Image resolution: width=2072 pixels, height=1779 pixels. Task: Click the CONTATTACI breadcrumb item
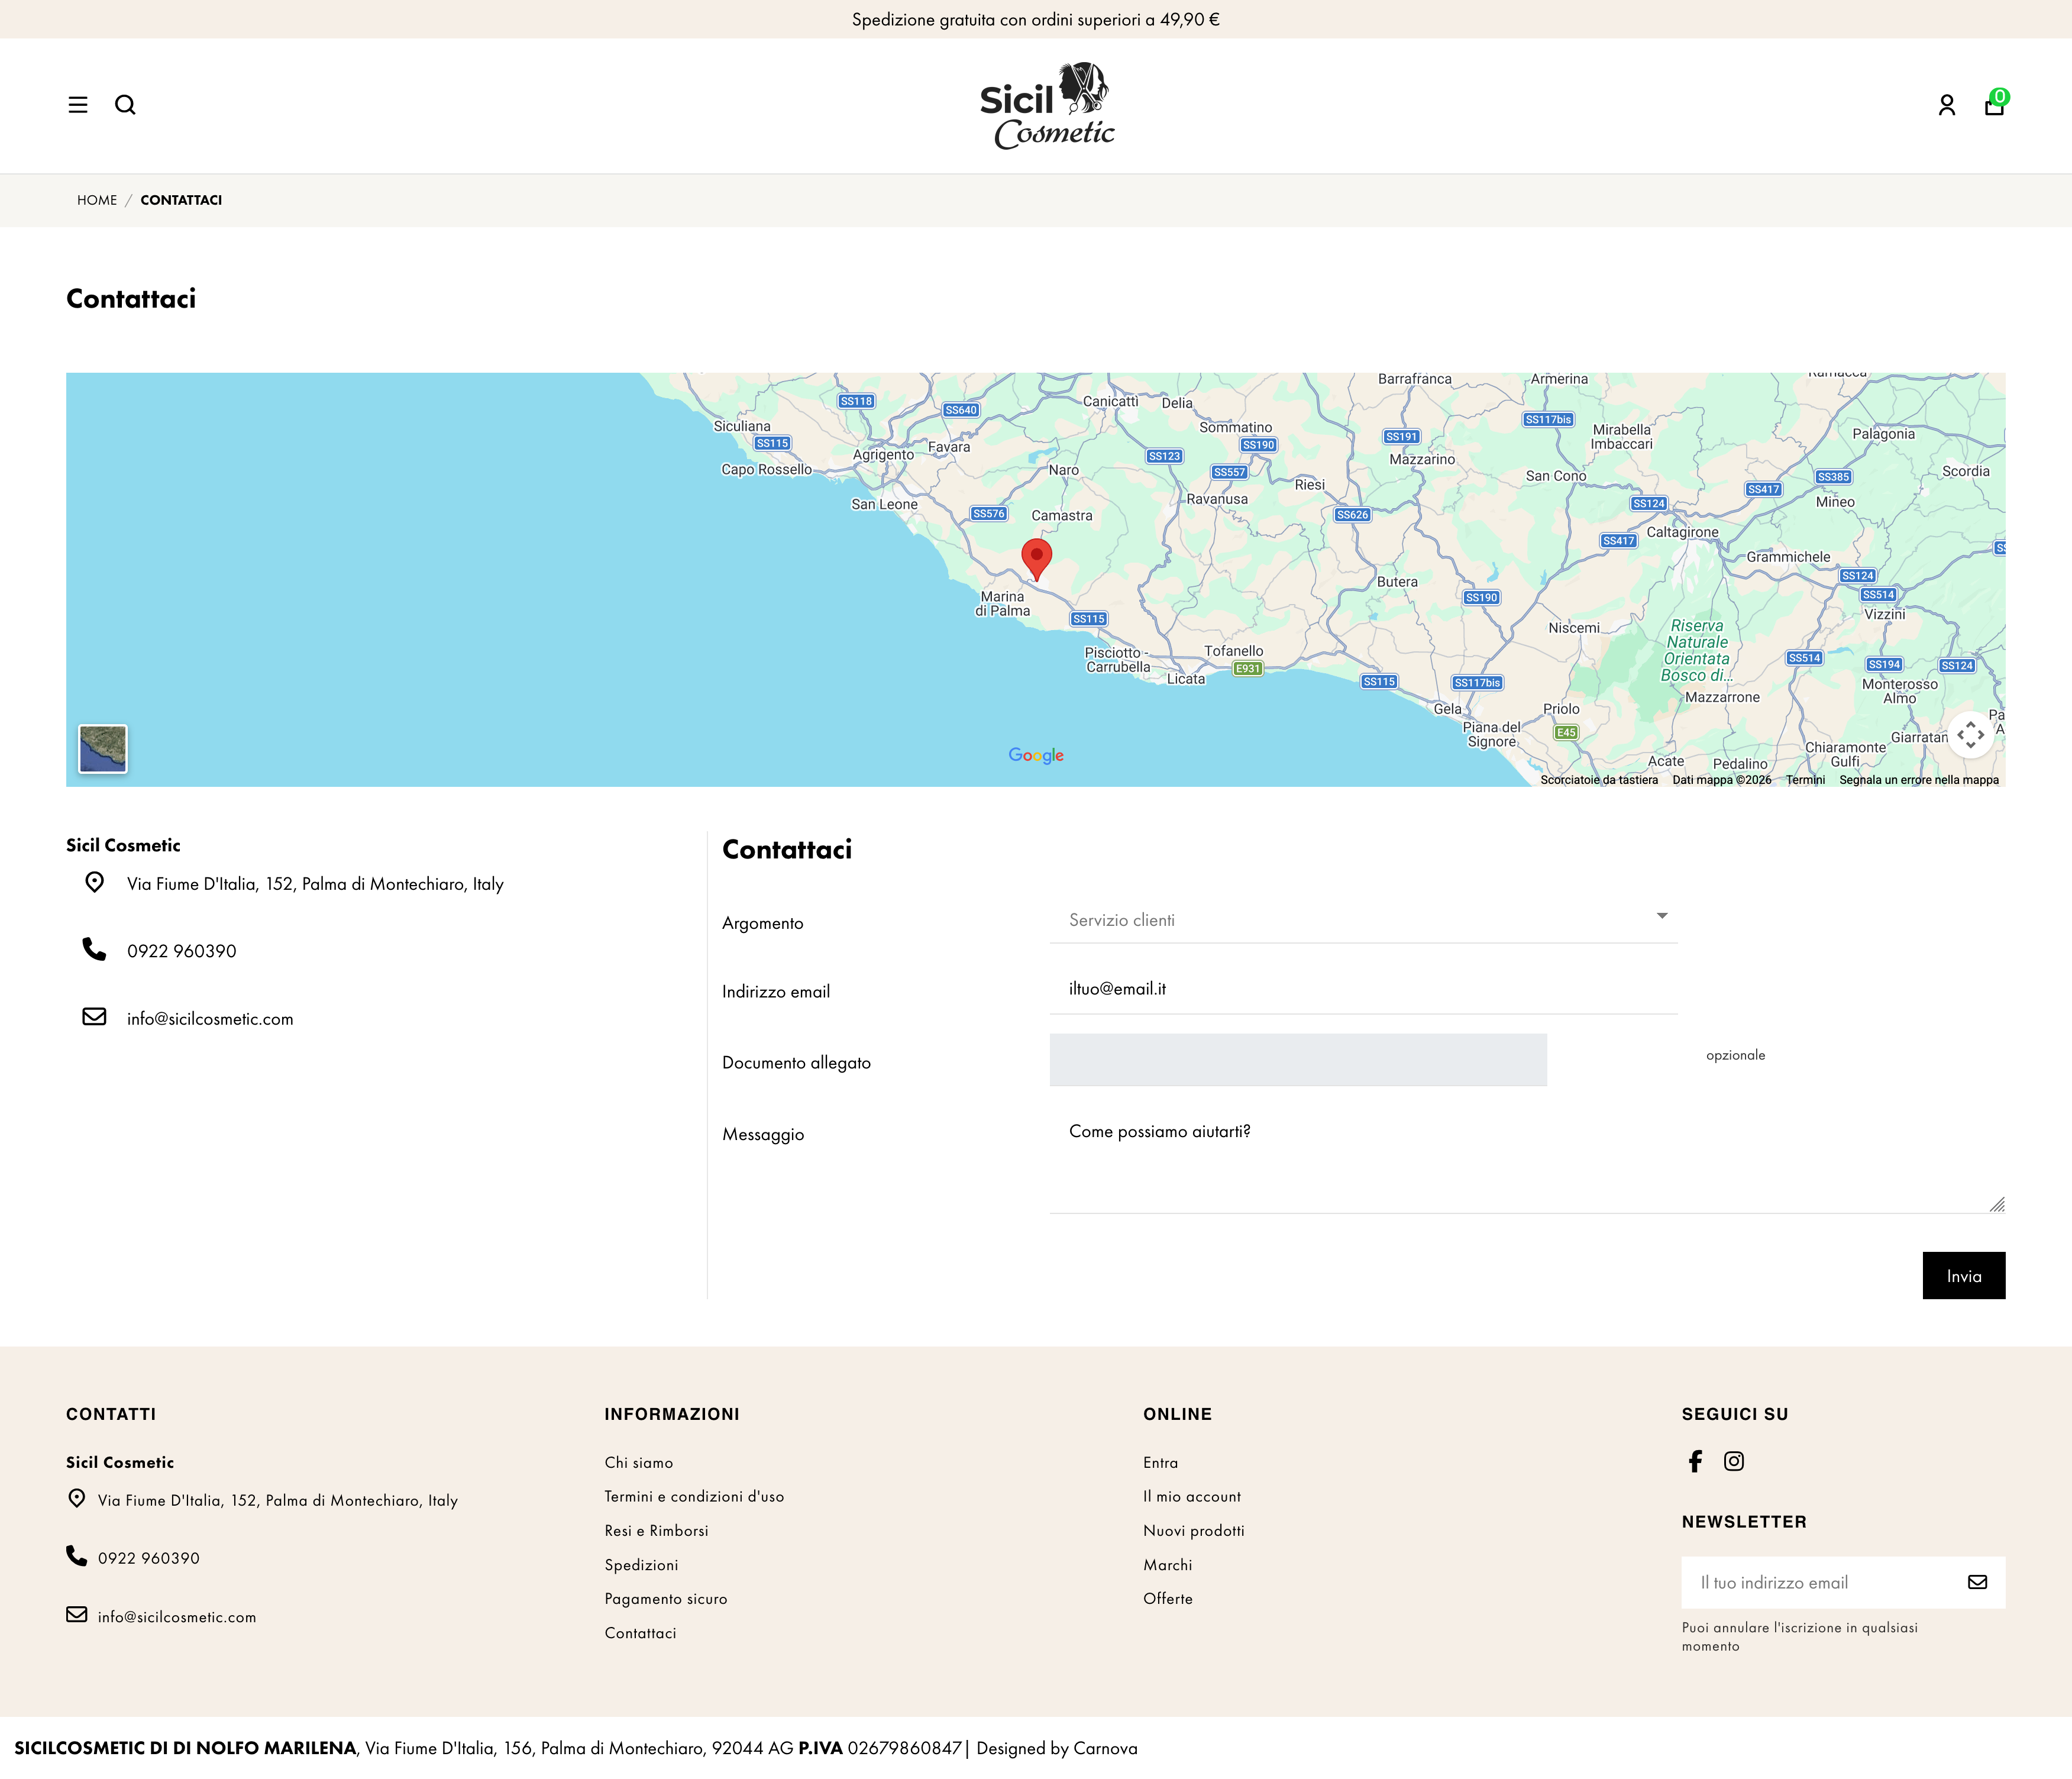[181, 200]
